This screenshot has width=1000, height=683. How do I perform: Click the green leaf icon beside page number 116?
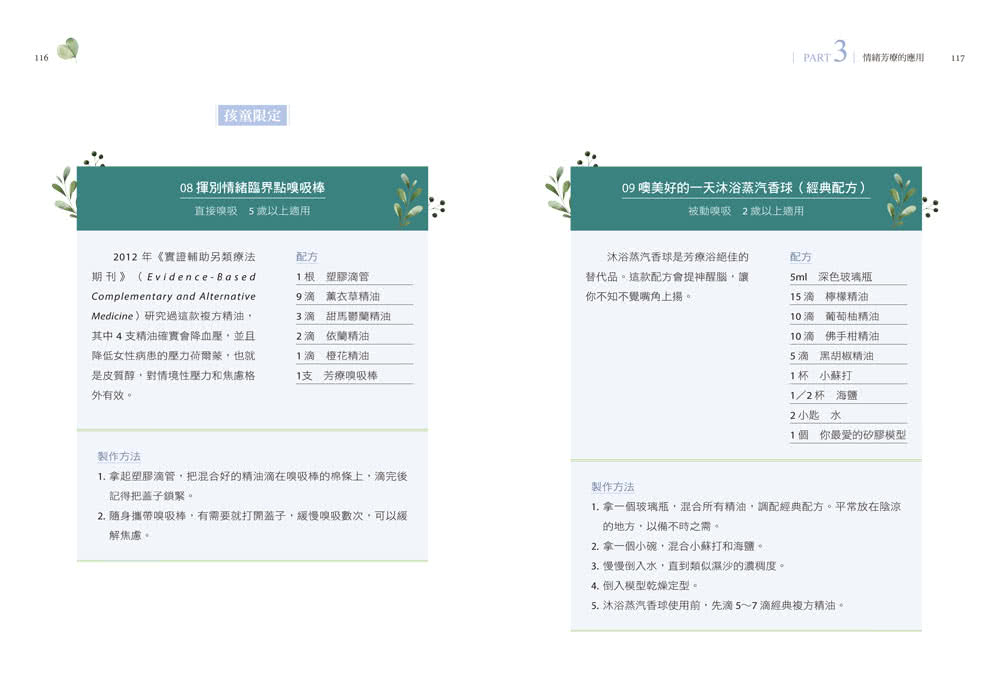click(x=68, y=49)
